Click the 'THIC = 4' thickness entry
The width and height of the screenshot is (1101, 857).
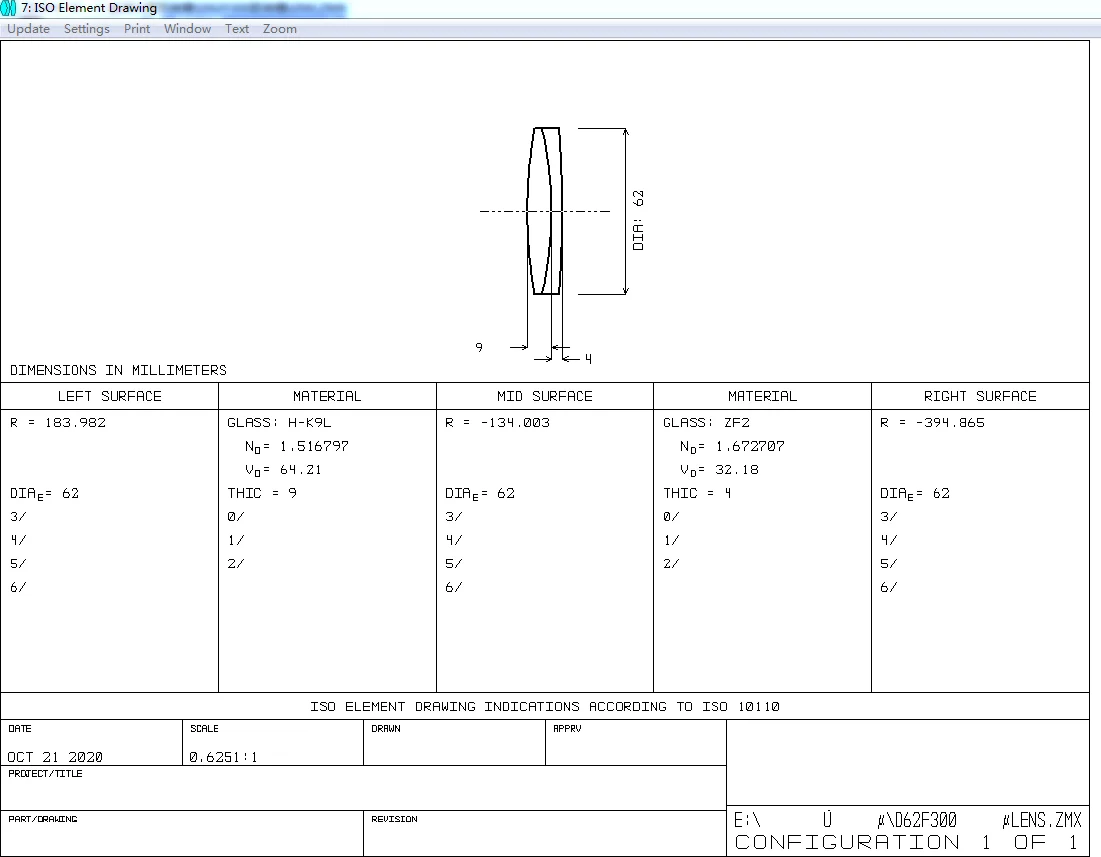pyautogui.click(x=697, y=493)
